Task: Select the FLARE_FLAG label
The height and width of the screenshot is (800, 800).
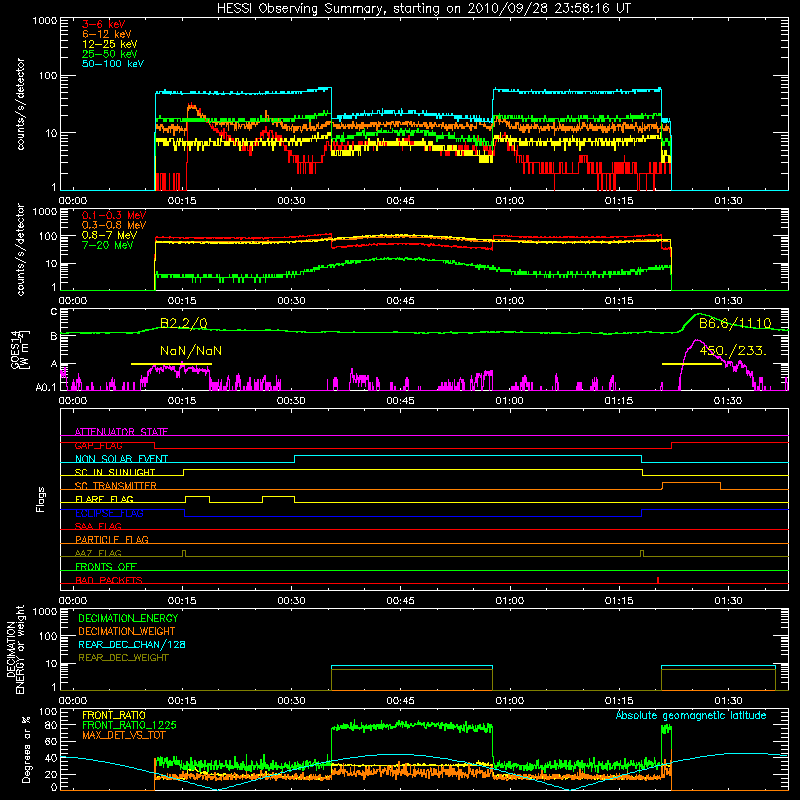Action: tap(104, 499)
